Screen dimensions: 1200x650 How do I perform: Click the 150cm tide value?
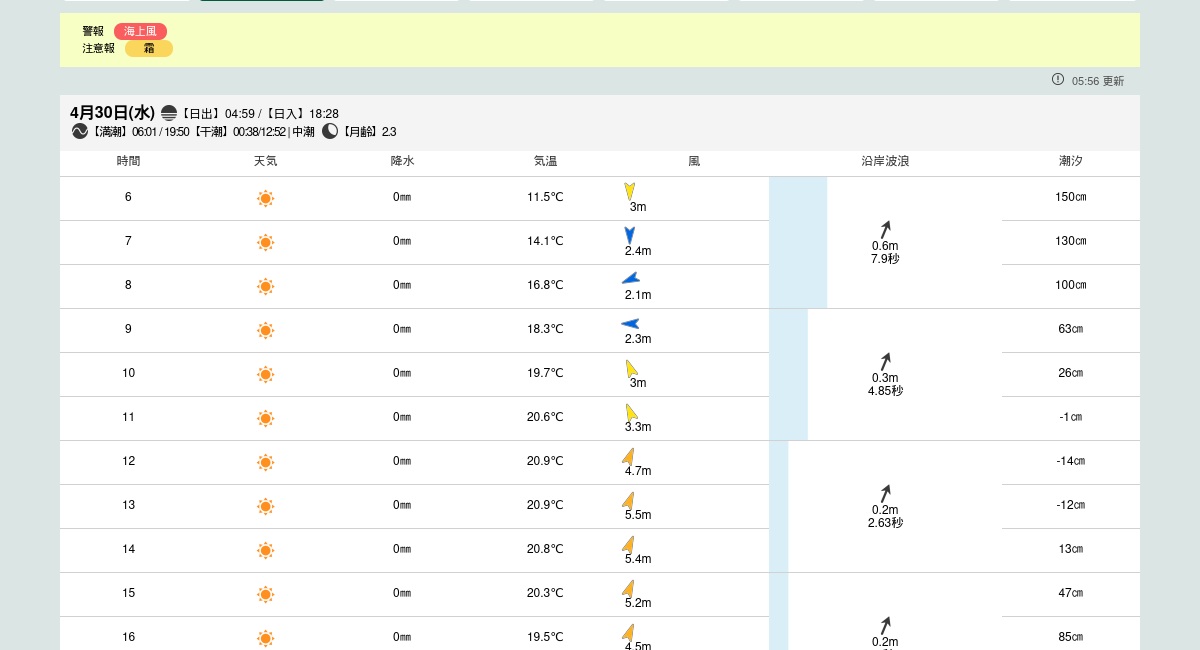coord(1070,197)
